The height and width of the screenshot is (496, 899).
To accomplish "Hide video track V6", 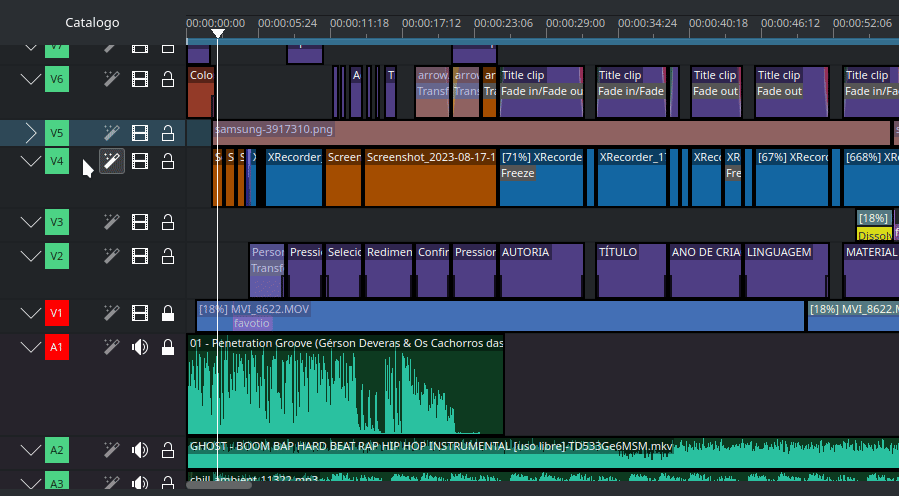I will tap(140, 79).
